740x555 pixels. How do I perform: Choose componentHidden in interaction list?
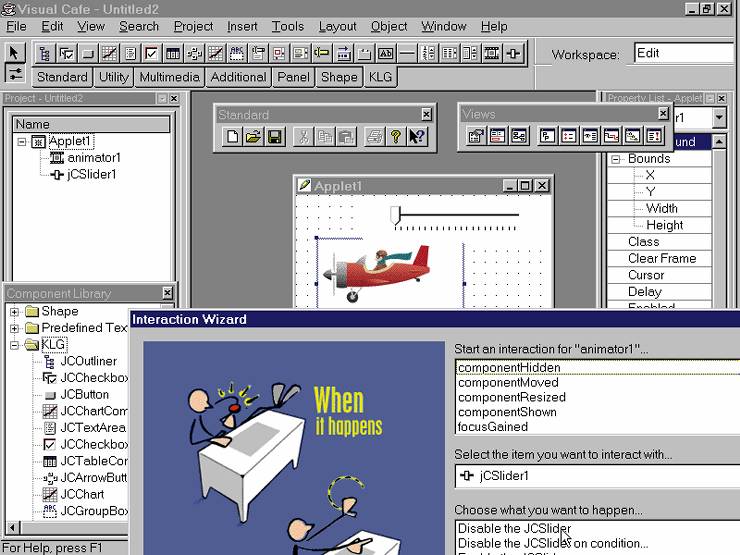tap(597, 368)
